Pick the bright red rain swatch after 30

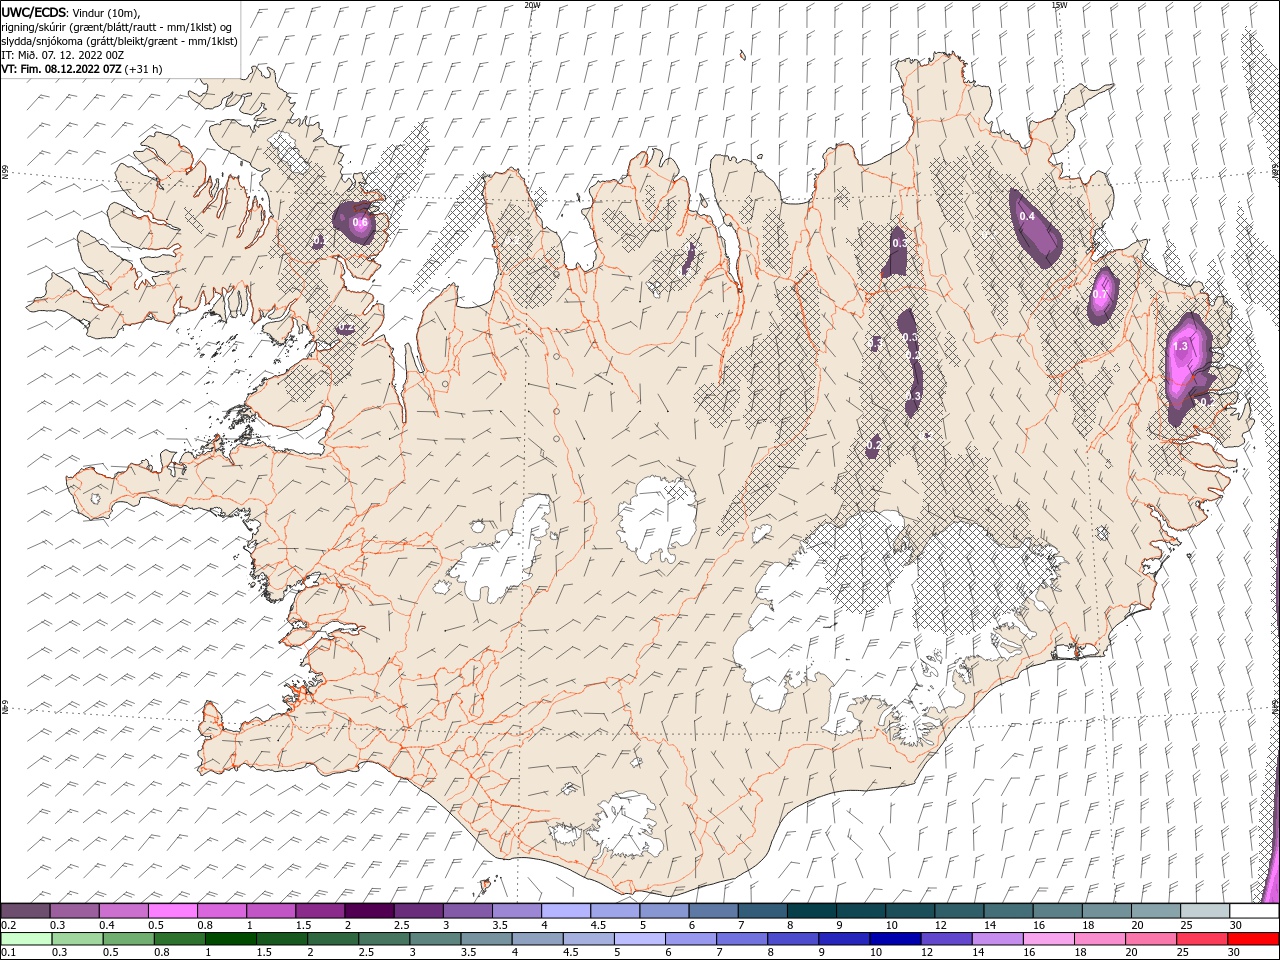tap(1254, 939)
